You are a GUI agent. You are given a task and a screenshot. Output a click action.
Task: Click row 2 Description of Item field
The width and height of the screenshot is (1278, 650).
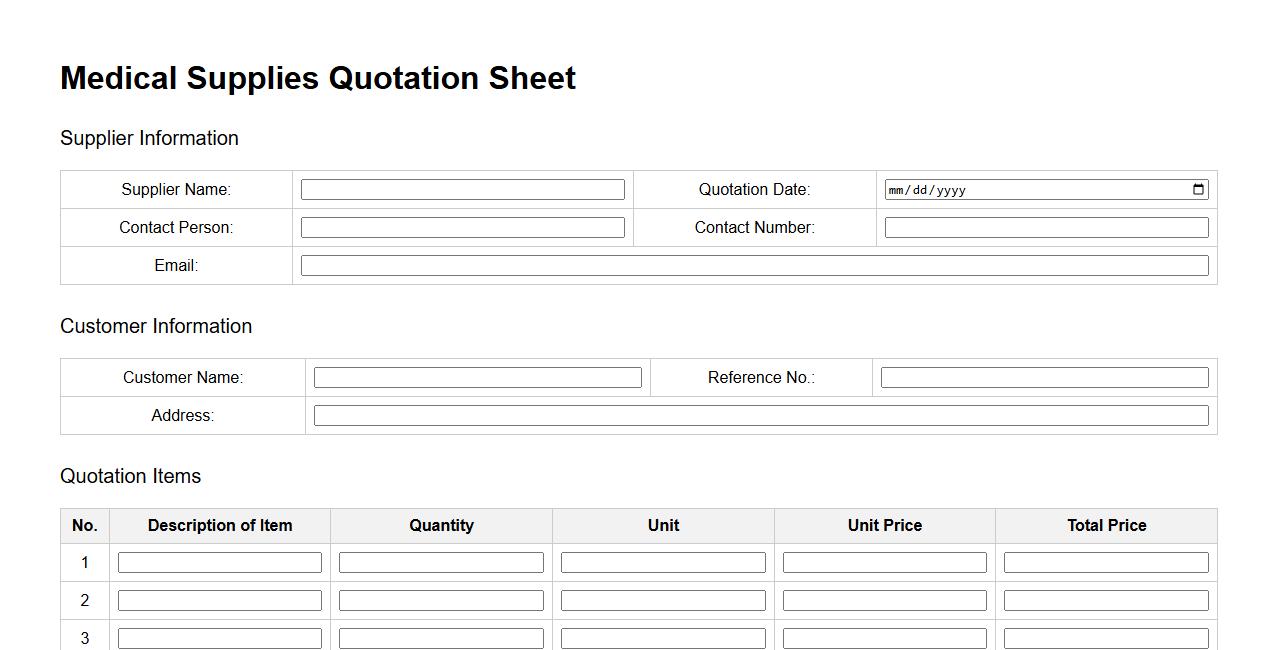[x=220, y=601]
